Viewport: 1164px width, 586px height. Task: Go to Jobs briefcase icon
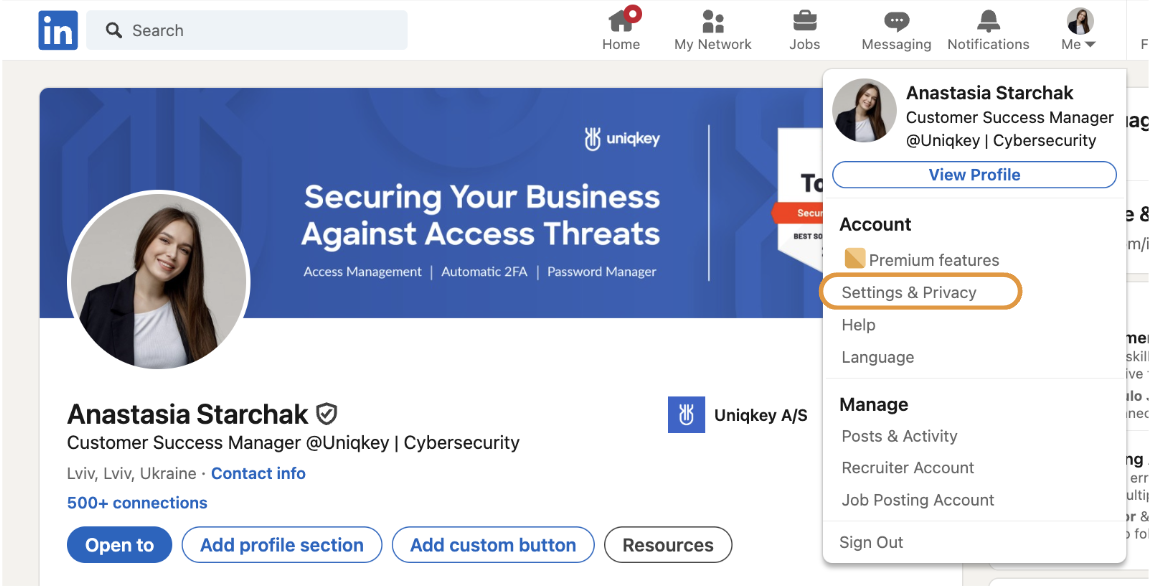[805, 21]
